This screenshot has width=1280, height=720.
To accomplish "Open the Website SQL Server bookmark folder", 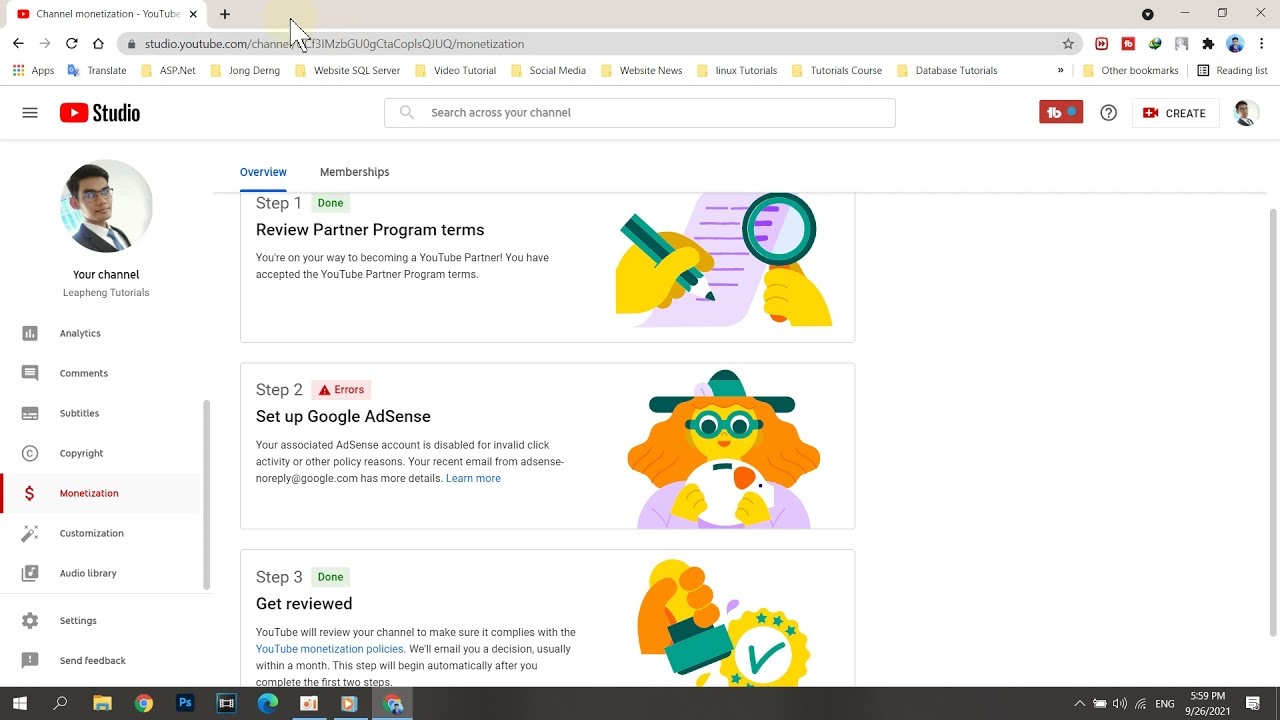I will (347, 71).
